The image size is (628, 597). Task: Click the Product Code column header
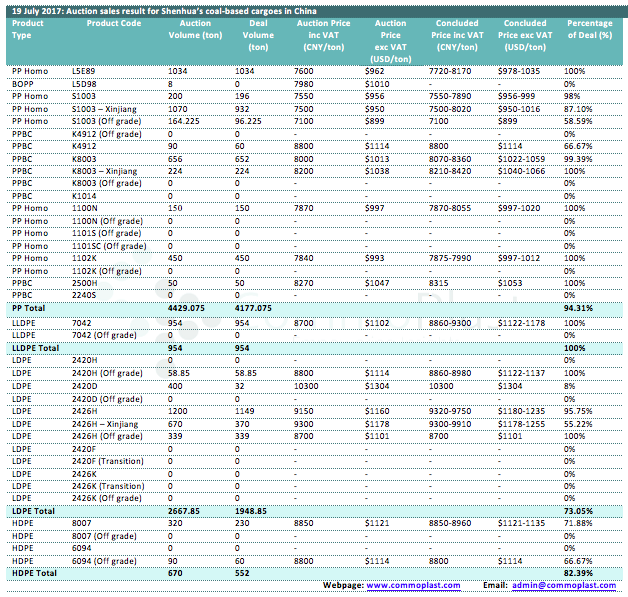[107, 22]
